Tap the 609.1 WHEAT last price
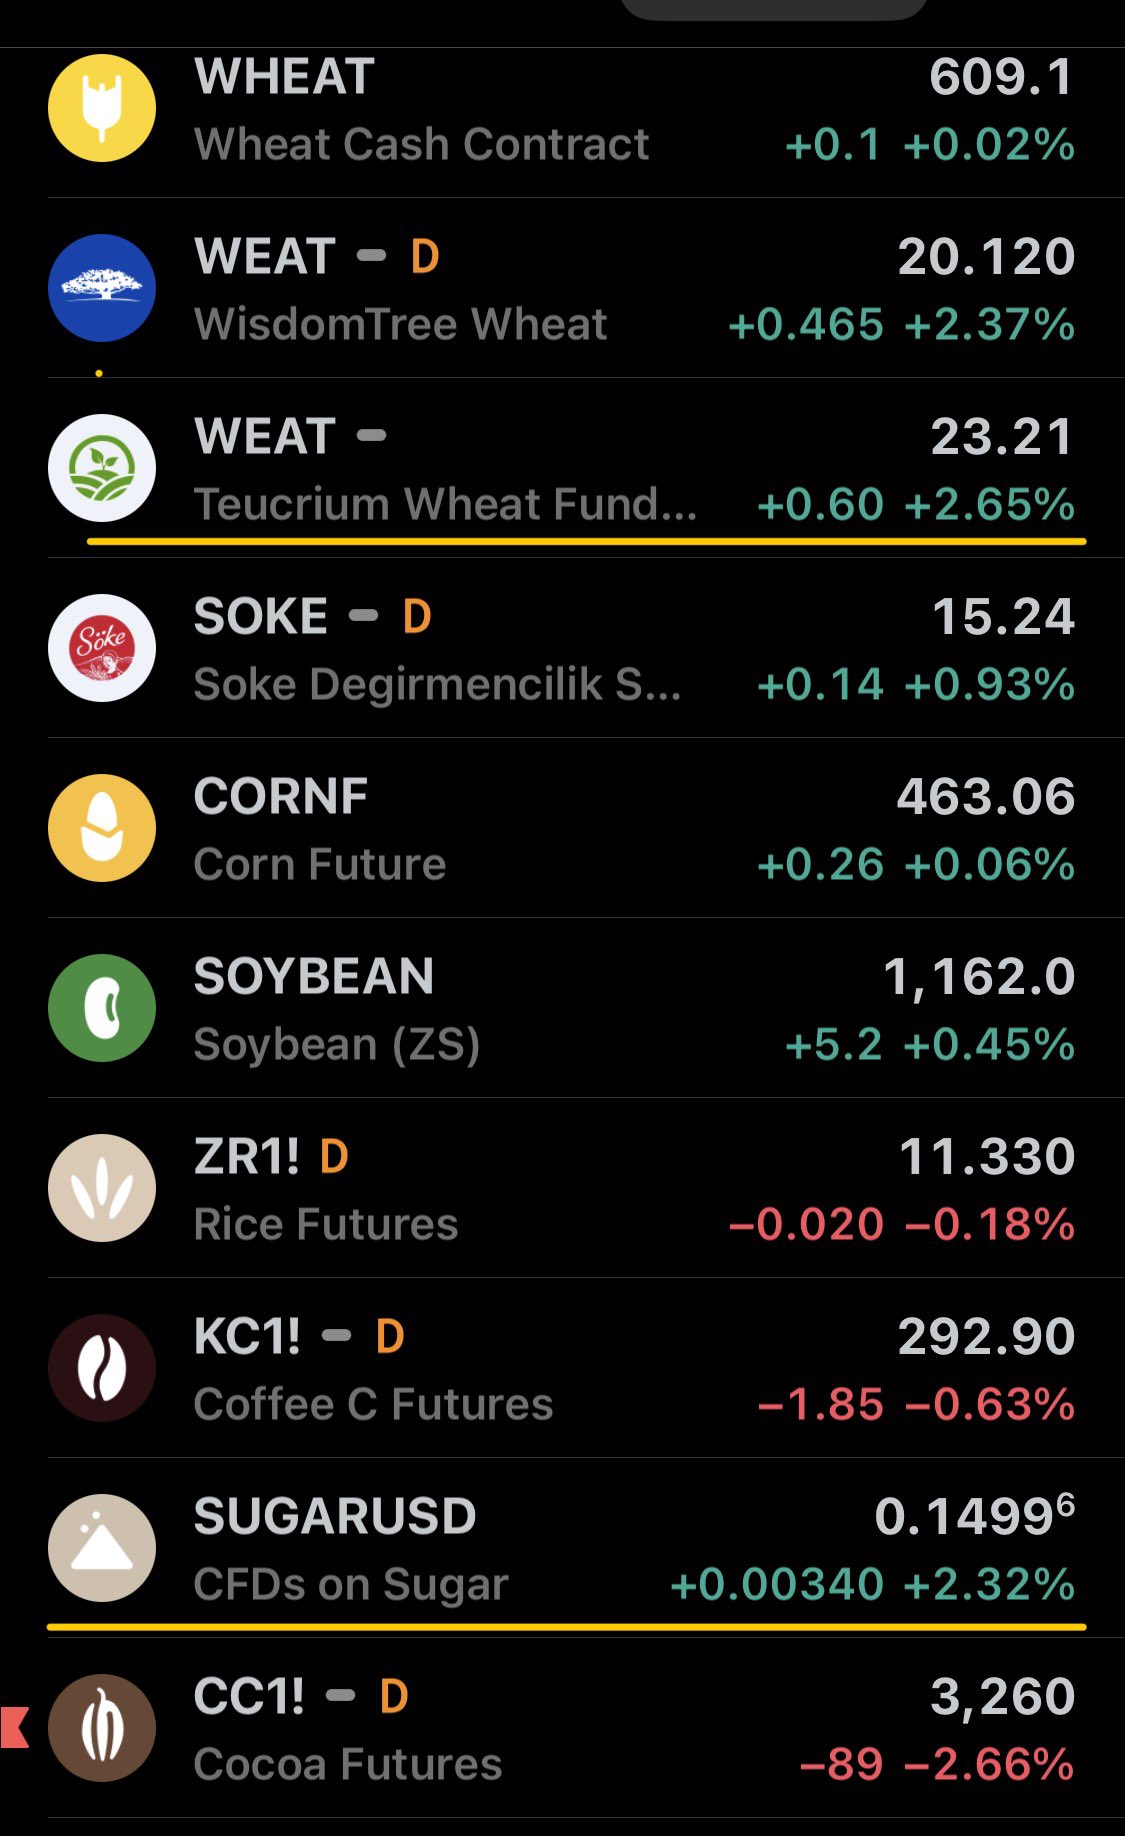1125x1836 pixels. coord(1001,77)
